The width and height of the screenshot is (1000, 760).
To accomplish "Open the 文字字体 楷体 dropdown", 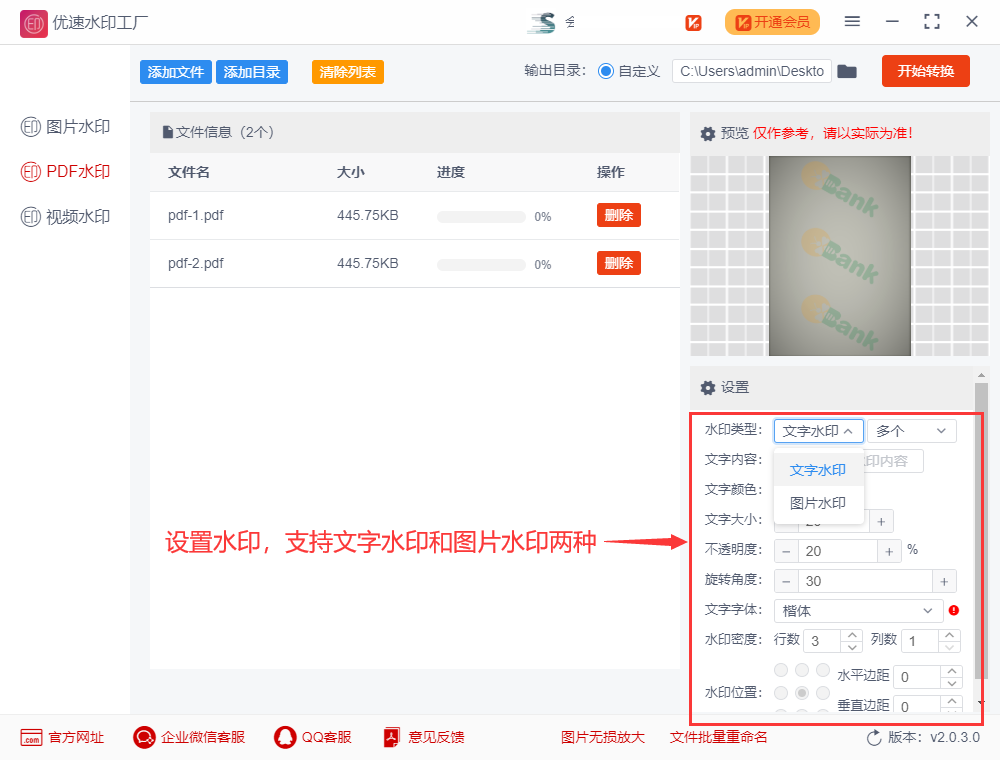I will [858, 611].
